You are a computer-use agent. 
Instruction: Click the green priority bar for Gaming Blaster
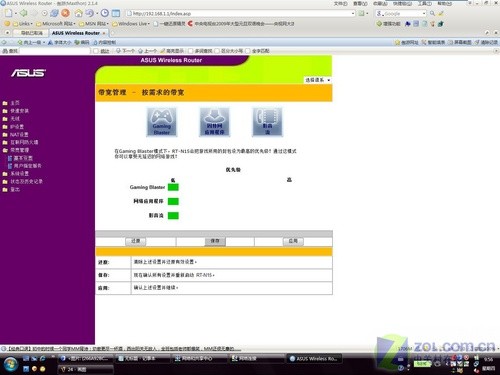pos(173,187)
